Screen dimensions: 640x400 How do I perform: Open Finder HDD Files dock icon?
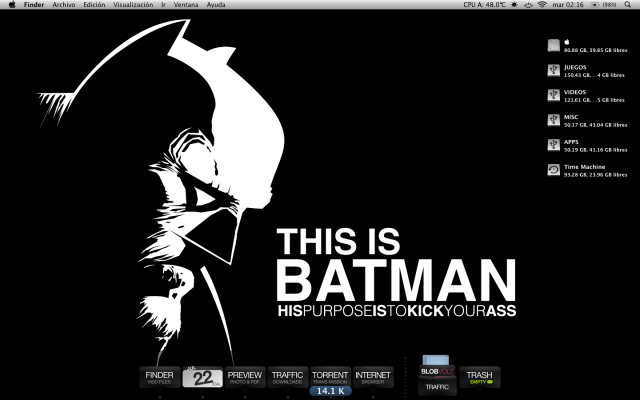pyautogui.click(x=160, y=377)
